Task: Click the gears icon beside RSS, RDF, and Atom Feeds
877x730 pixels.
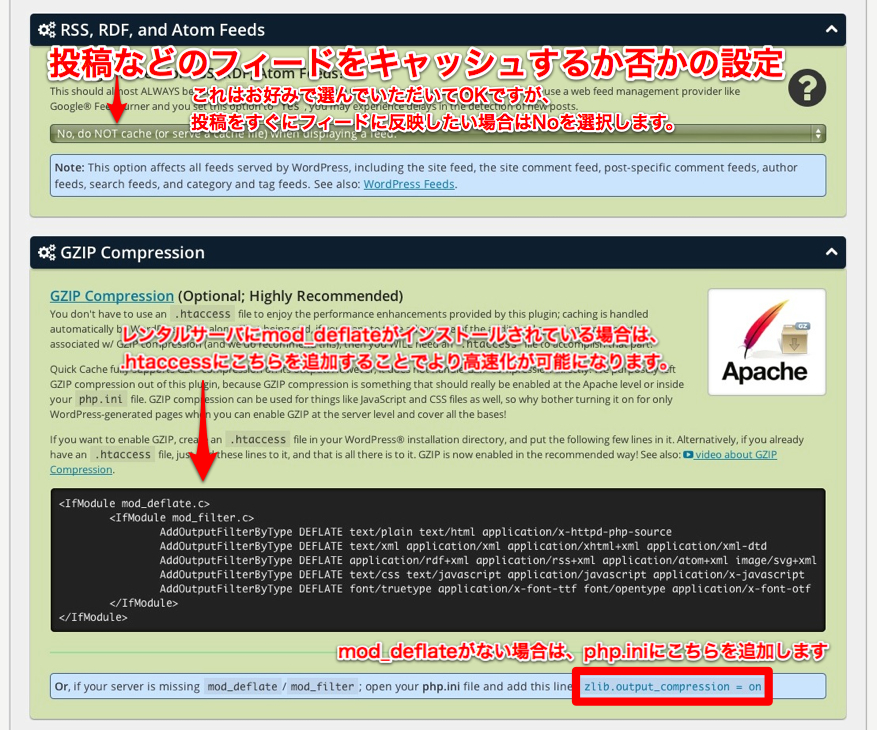Action: click(47, 30)
